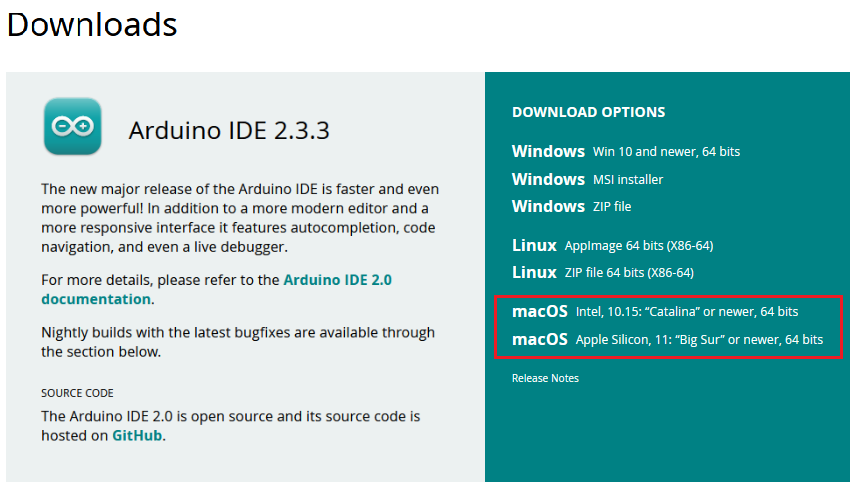Download macOS Intel Catalina version

[655, 312]
